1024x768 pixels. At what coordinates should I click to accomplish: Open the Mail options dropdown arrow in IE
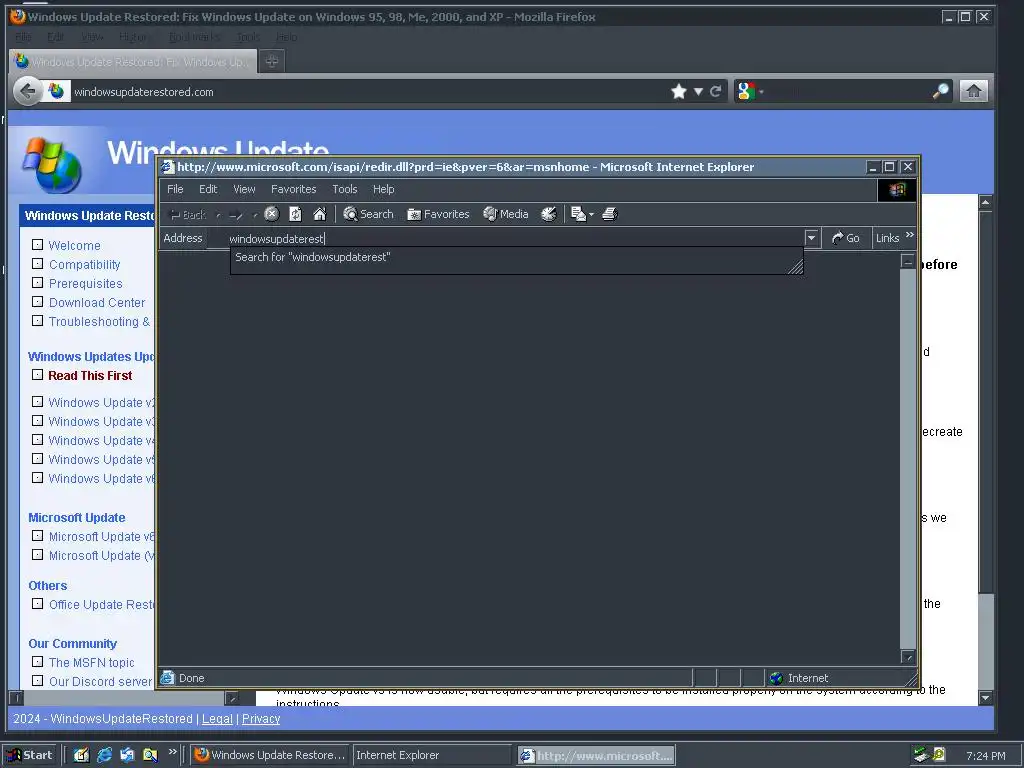(591, 215)
